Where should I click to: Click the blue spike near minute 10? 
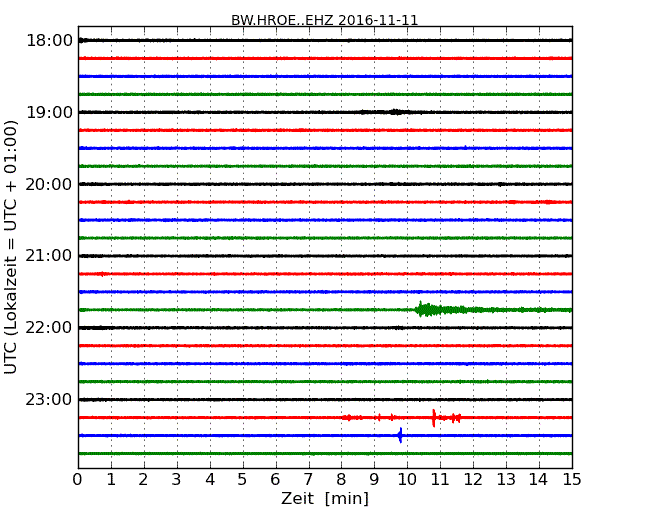400,435
